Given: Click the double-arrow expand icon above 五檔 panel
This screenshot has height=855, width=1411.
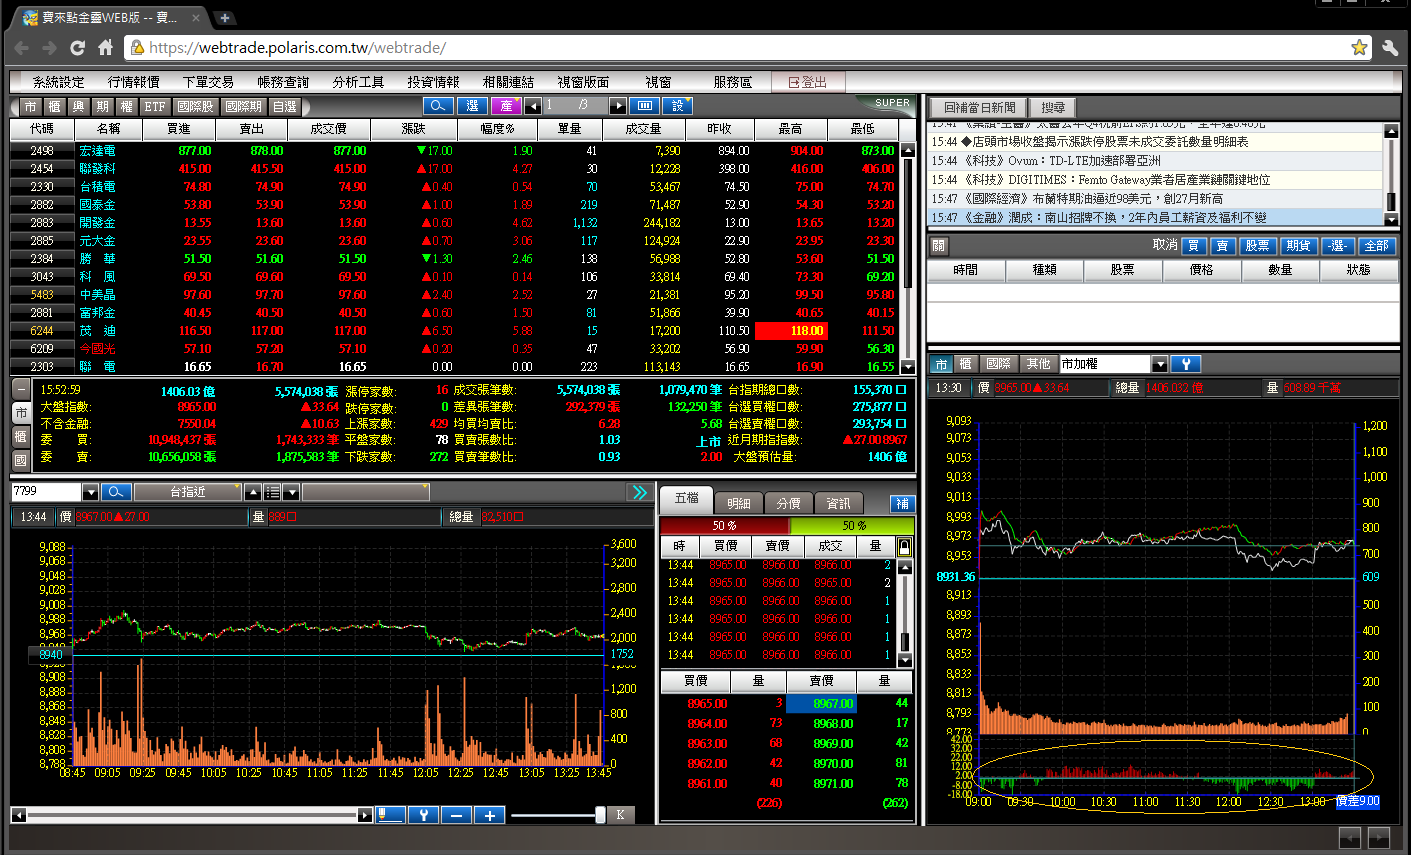Looking at the screenshot, I should coord(639,492).
